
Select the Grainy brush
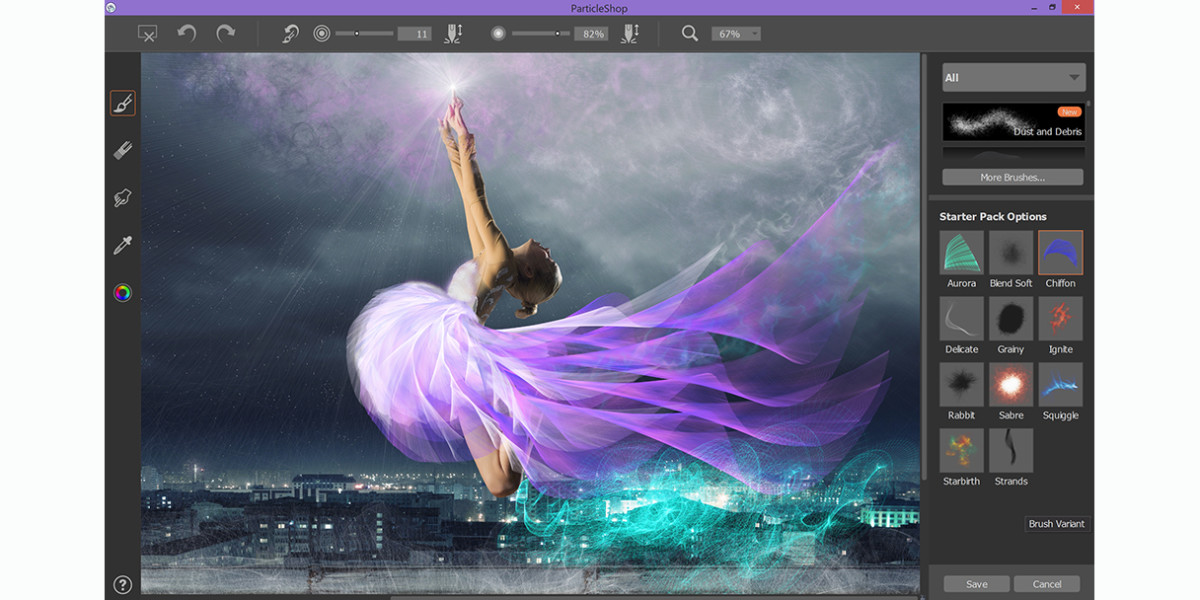coord(1011,319)
